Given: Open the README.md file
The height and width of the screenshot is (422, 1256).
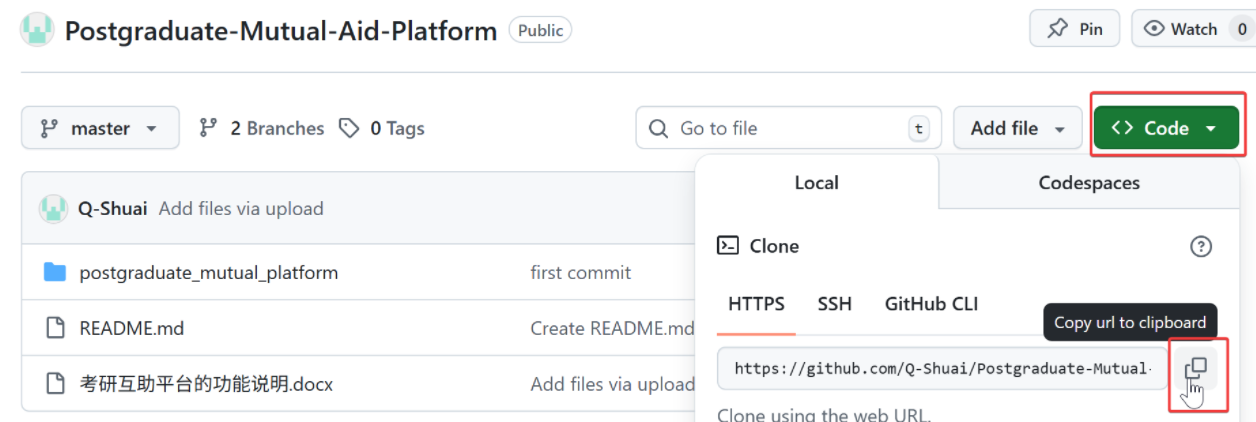Looking at the screenshot, I should tap(131, 328).
